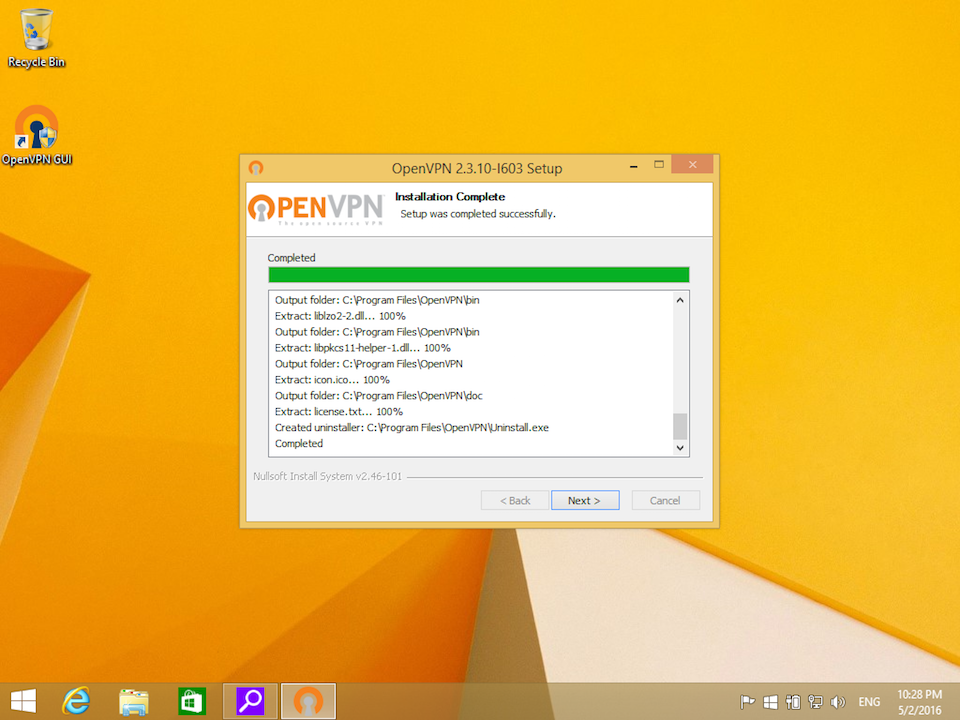Viewport: 960px width, 720px height.
Task: Click the green completed progress bar
Action: pos(479,274)
